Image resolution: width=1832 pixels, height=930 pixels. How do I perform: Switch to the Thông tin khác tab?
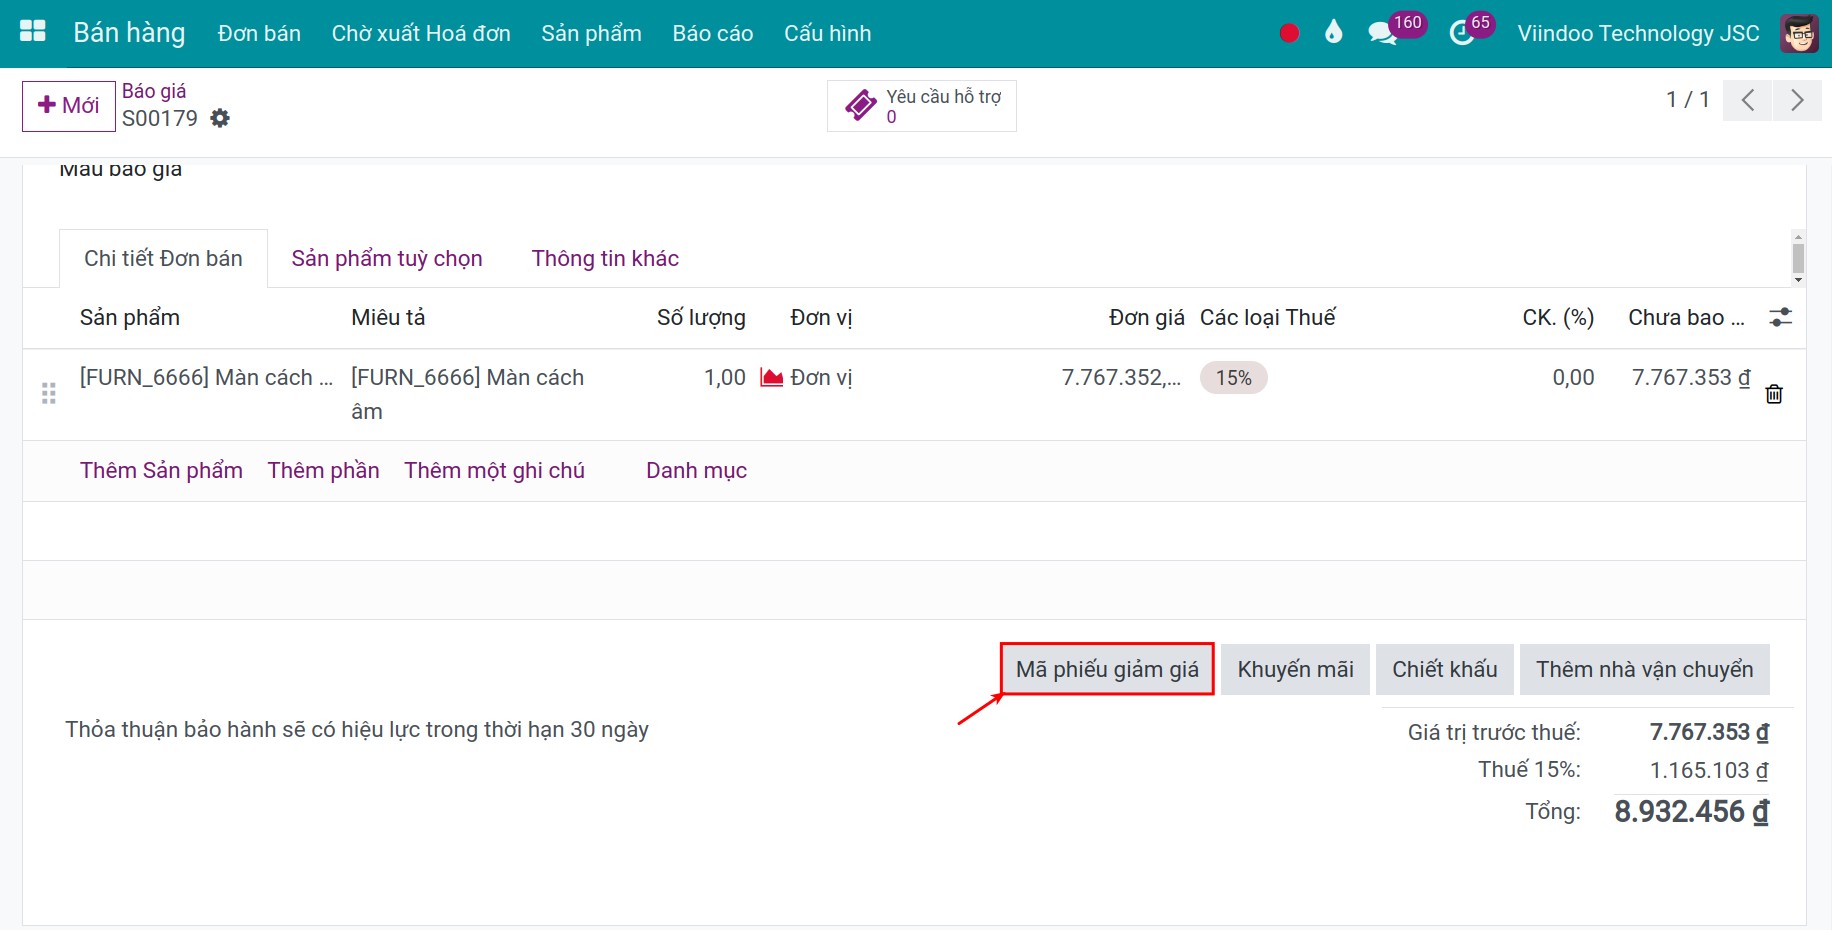tap(605, 259)
